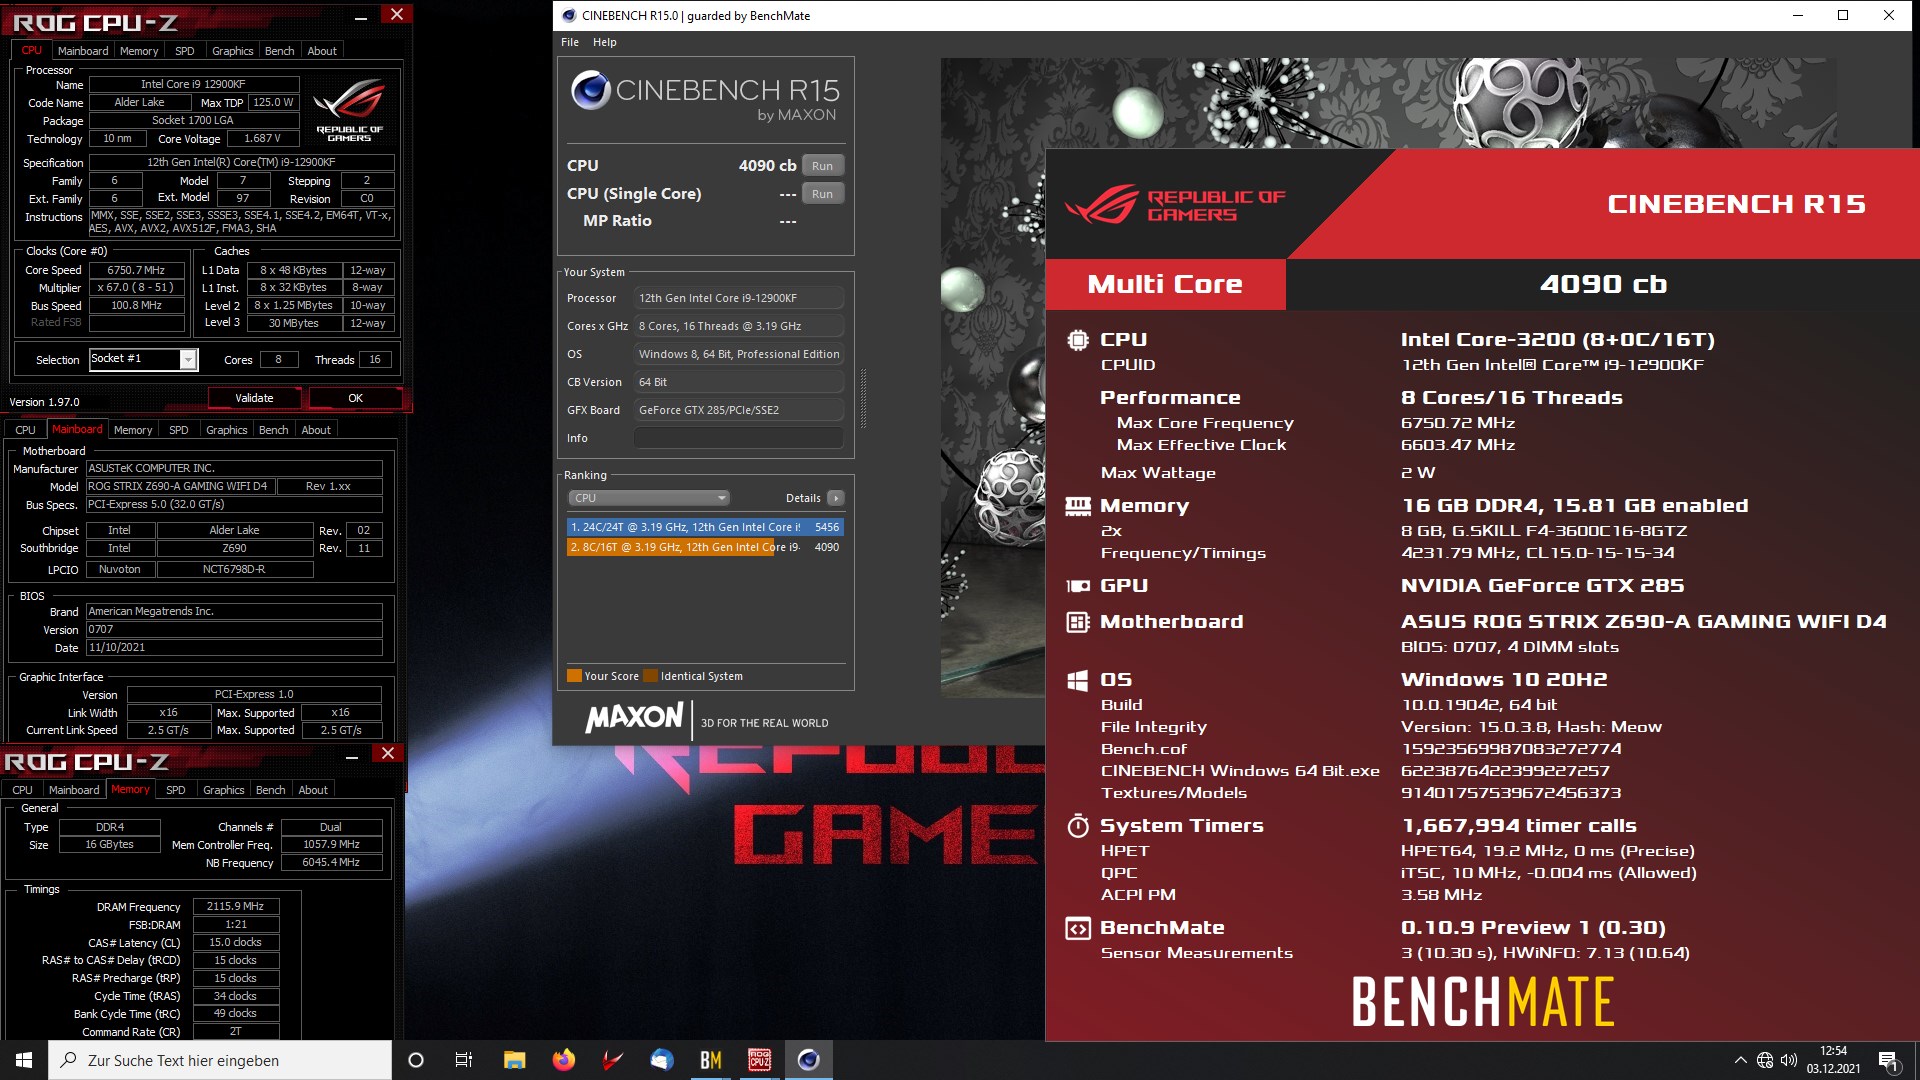The height and width of the screenshot is (1080, 1920).
Task: Select ranking entry 8C/16T score 4090
Action: (705, 547)
